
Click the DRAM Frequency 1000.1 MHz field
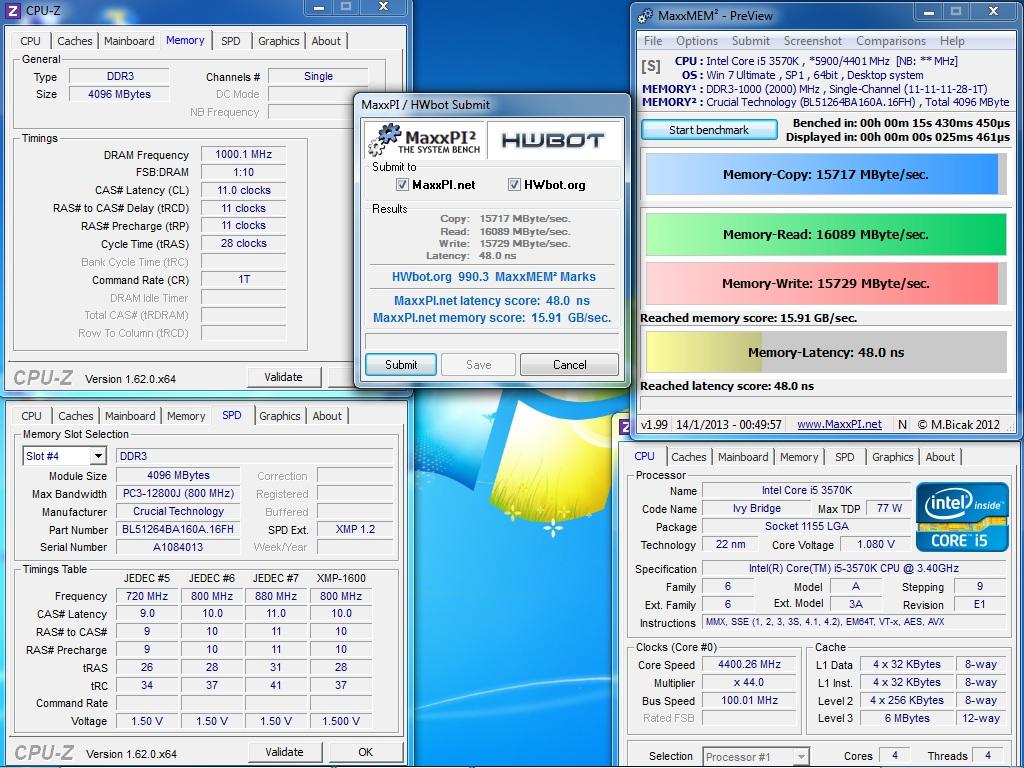[243, 155]
